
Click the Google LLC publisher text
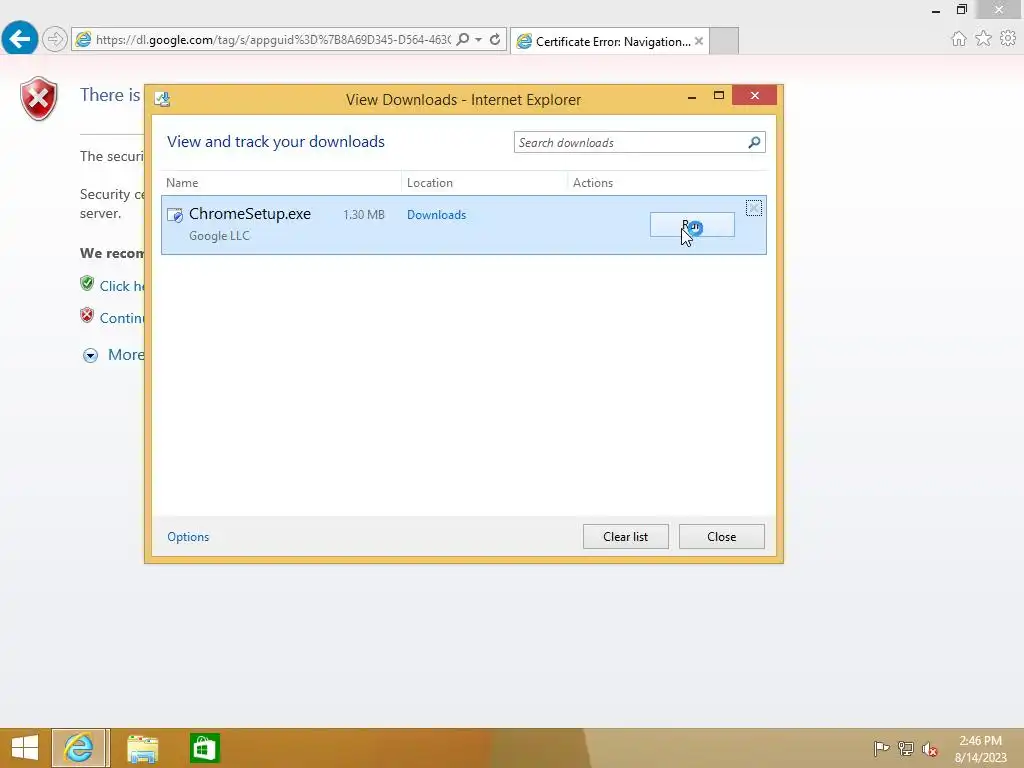click(219, 236)
